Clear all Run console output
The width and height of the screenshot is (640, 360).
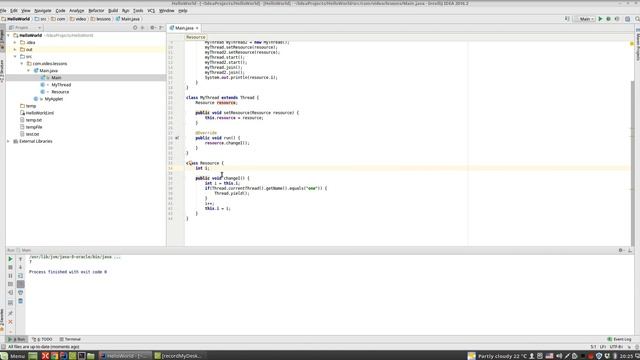(20, 301)
